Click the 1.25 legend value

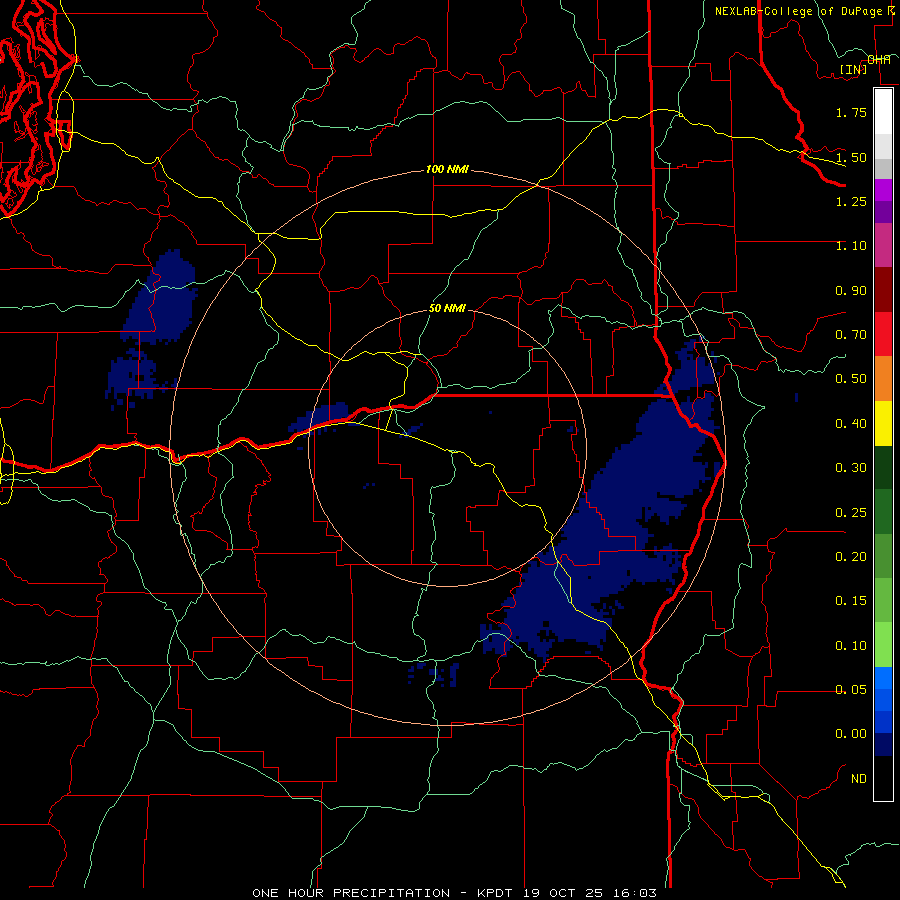[x=851, y=201]
